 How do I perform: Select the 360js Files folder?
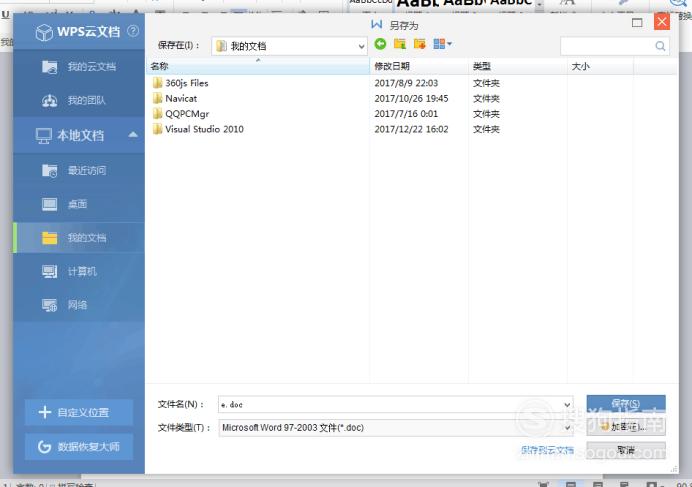pyautogui.click(x=187, y=83)
